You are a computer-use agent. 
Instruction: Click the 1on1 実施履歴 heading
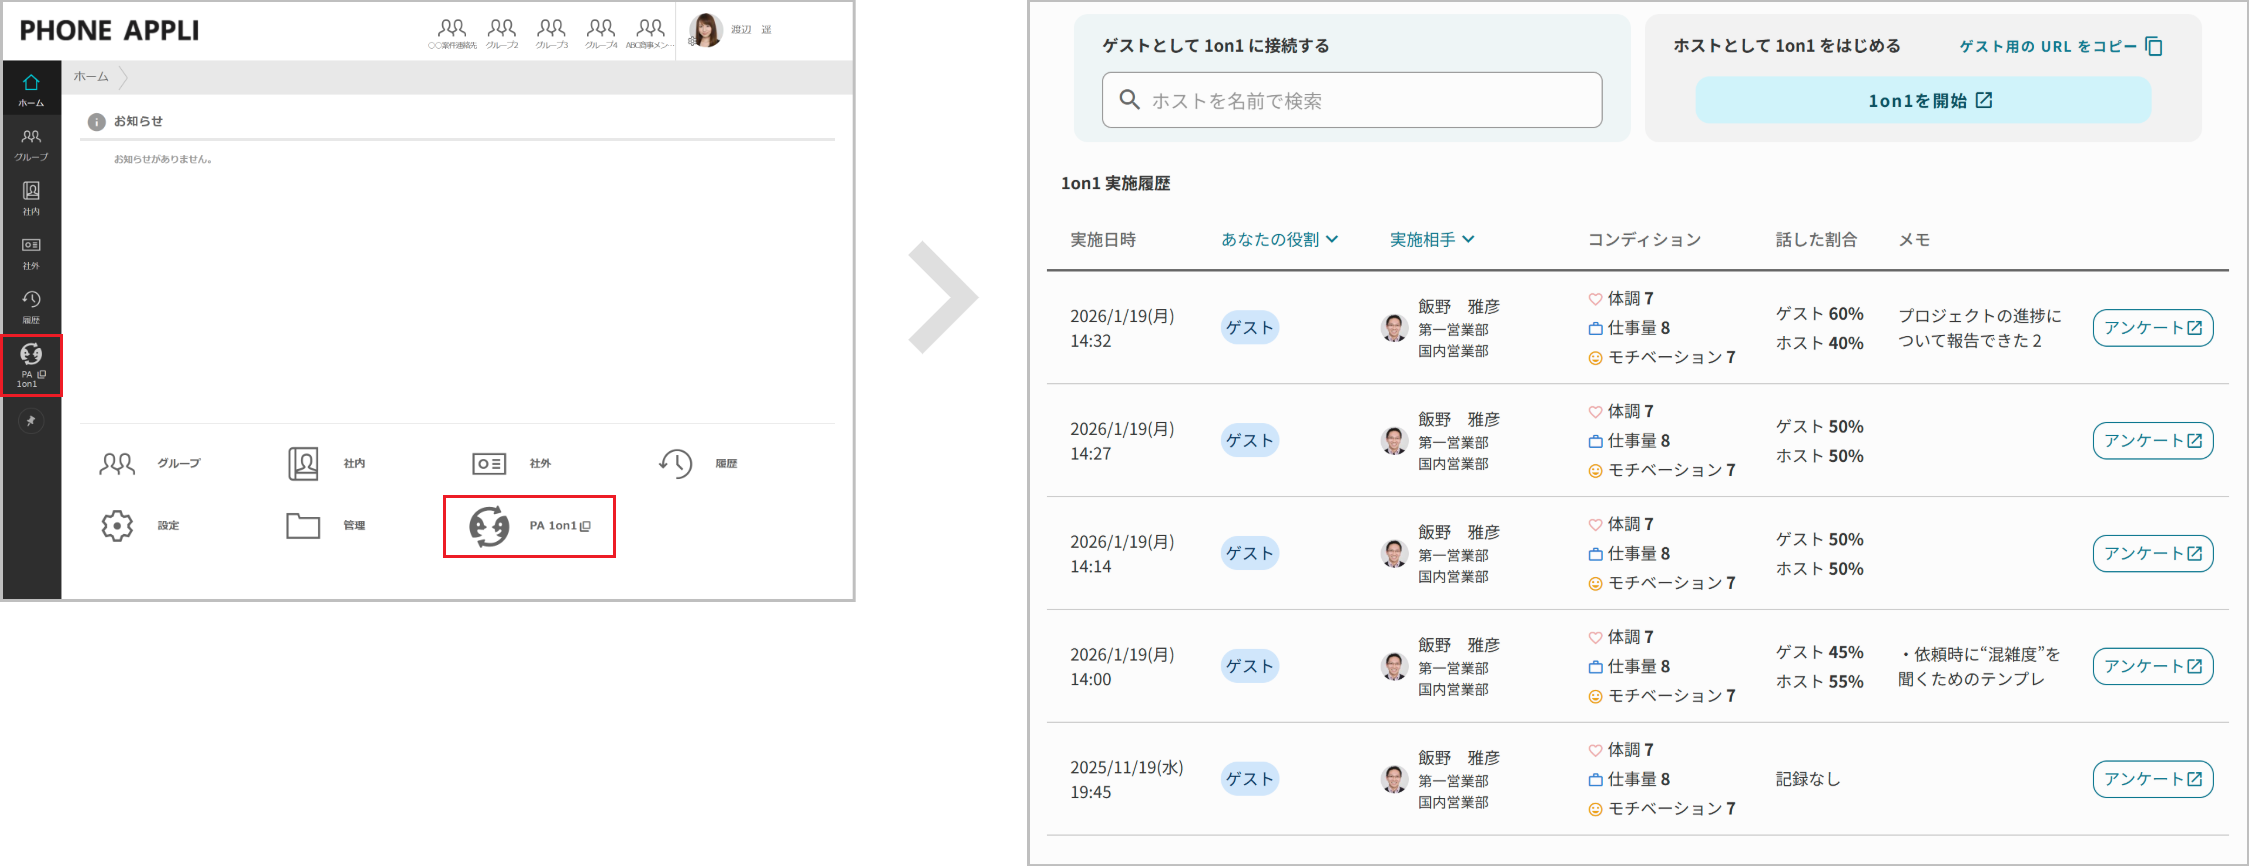tap(1115, 183)
